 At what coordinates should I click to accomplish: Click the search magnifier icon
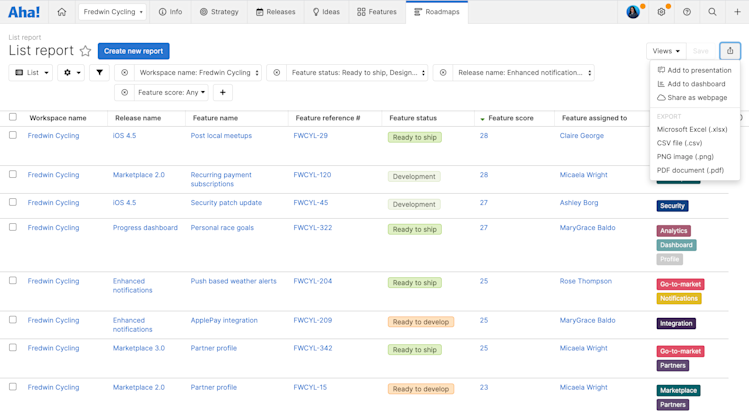pyautogui.click(x=712, y=12)
